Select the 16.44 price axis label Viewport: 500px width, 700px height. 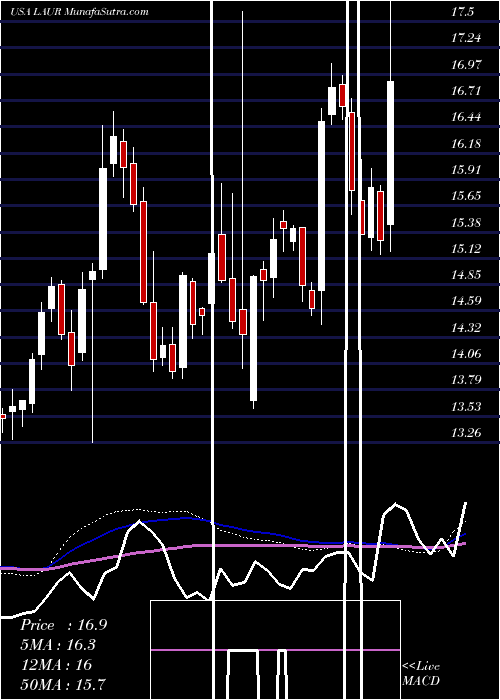(466, 117)
